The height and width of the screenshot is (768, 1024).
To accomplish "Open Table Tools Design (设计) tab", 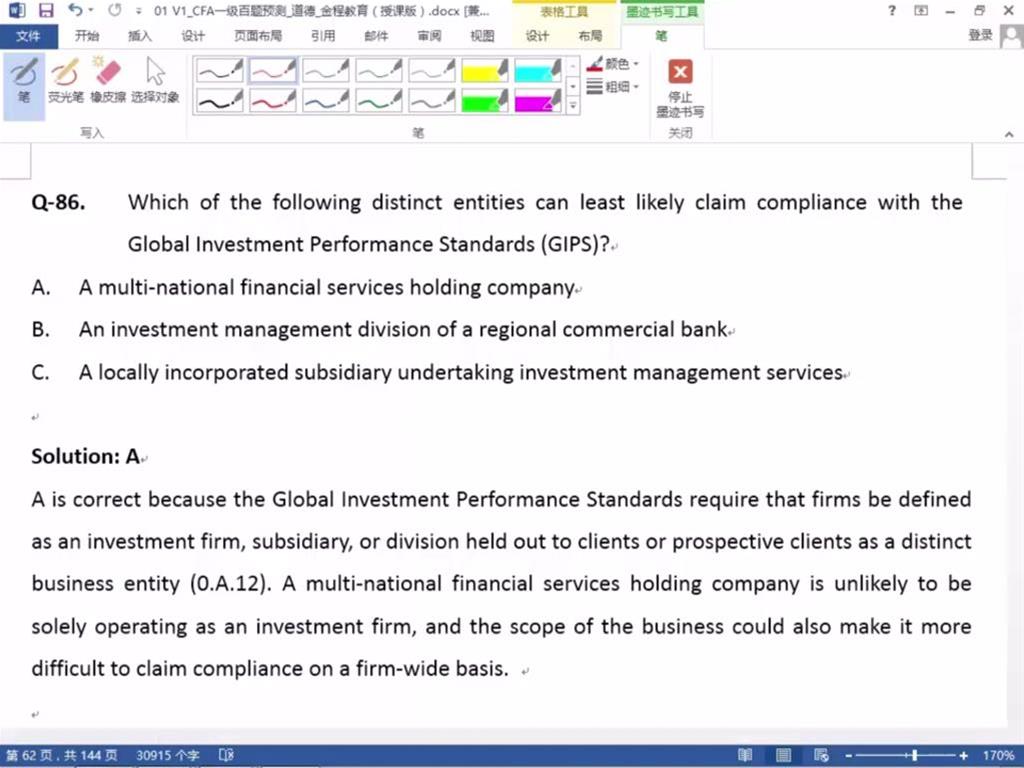I will click(x=537, y=36).
